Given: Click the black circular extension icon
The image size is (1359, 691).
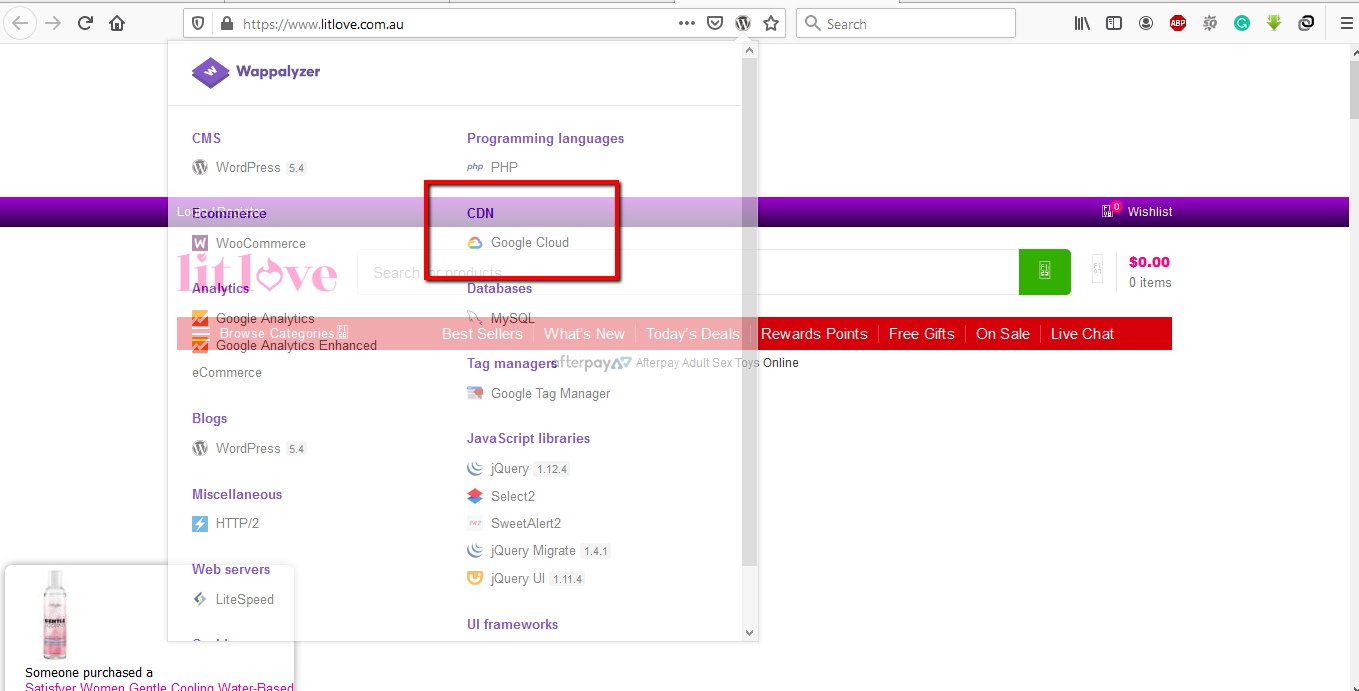Looking at the screenshot, I should (x=1306, y=23).
